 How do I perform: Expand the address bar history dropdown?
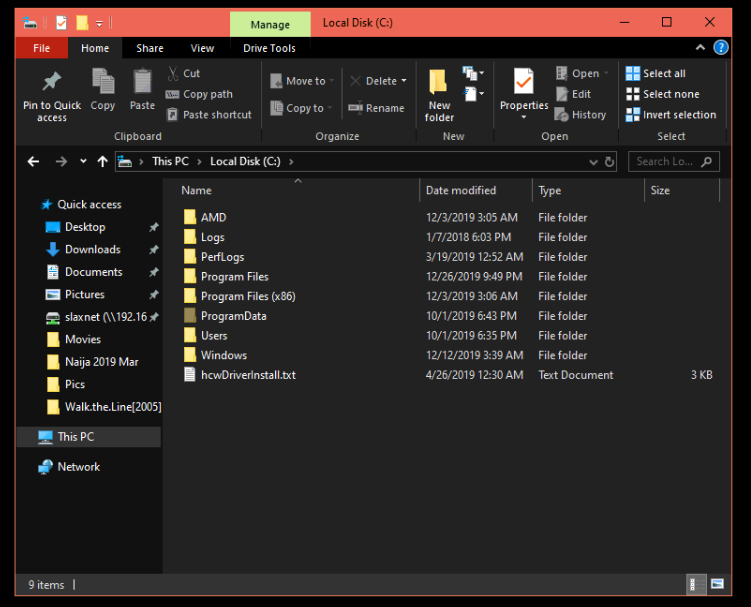pyautogui.click(x=593, y=162)
